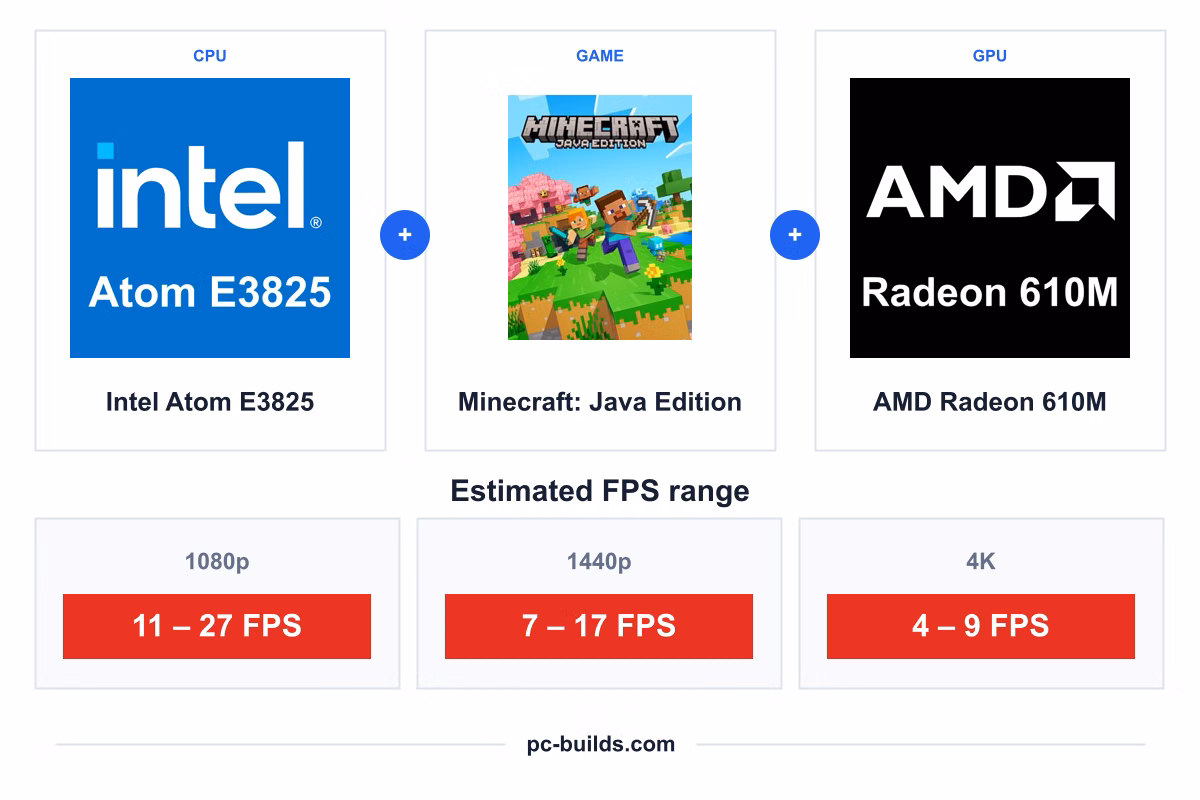
Task: Click the 7 – 17 FPS red button
Action: coord(599,626)
